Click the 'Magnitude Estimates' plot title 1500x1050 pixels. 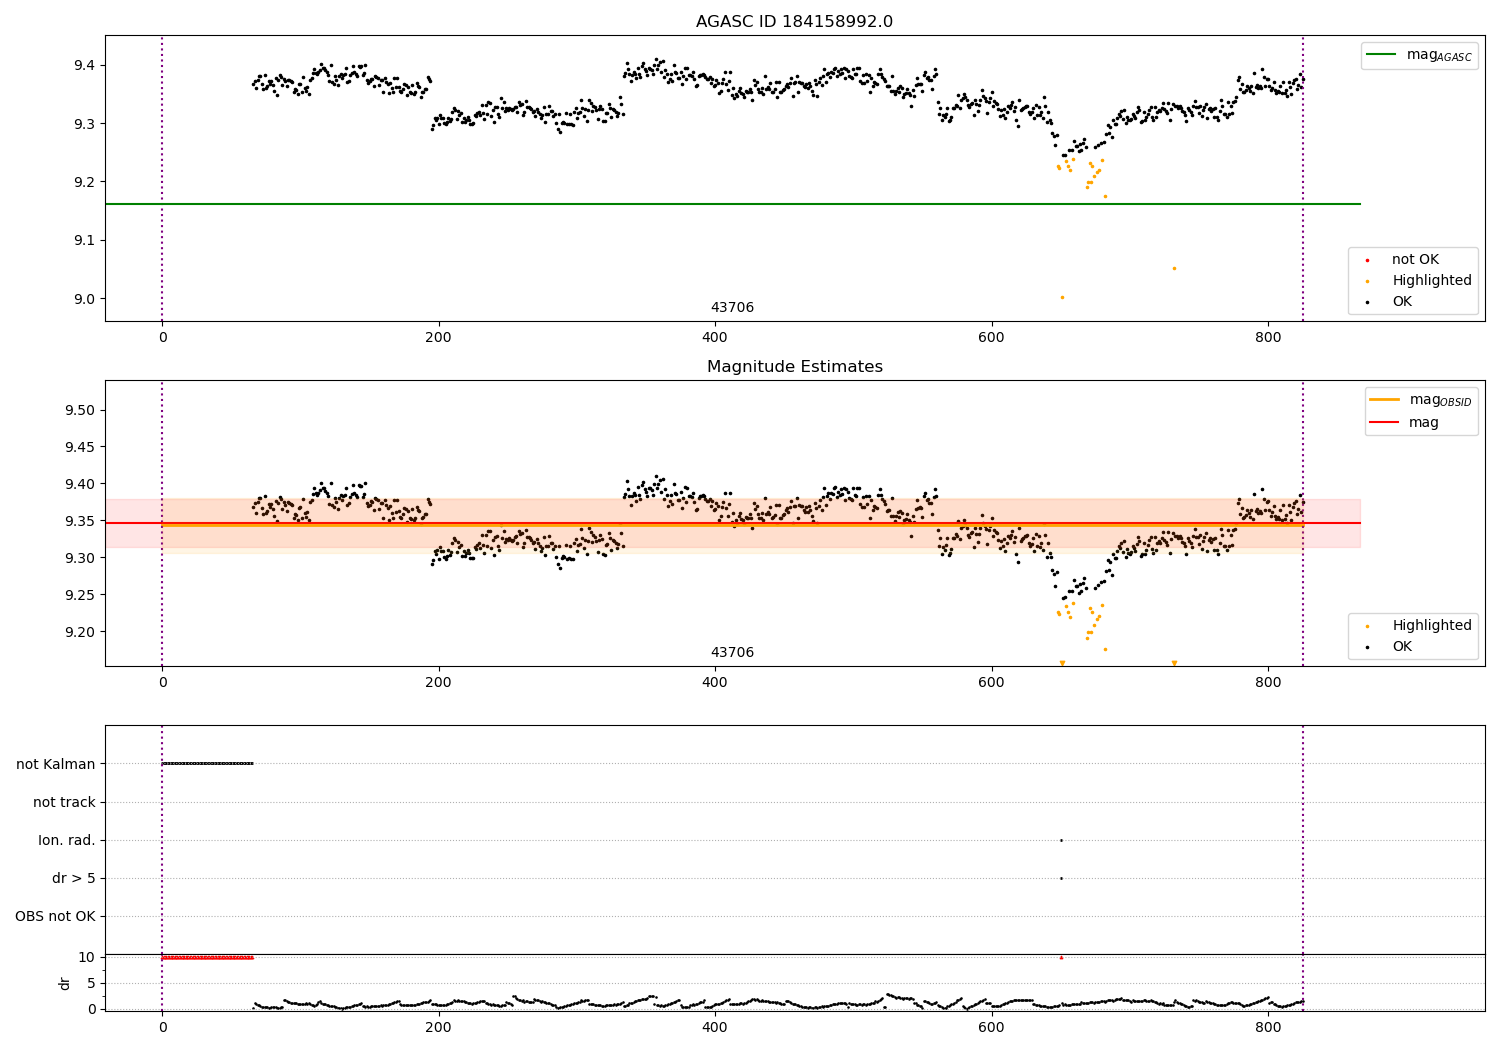click(794, 367)
